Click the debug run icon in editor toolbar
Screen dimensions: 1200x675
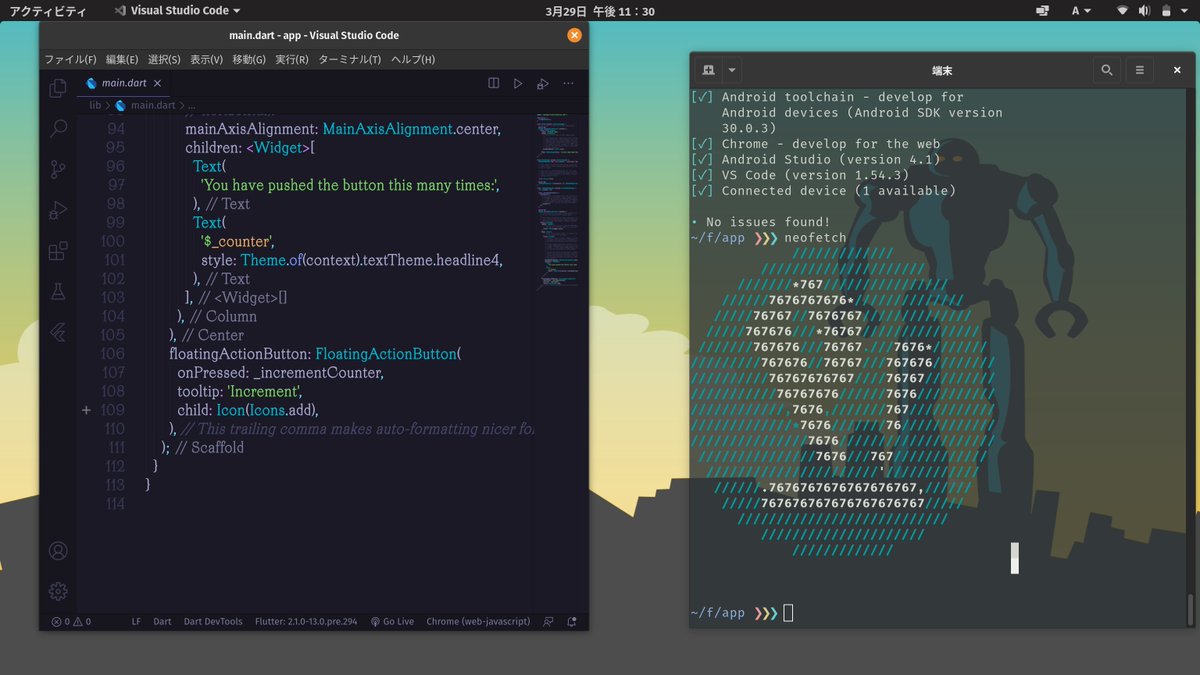[x=543, y=84]
